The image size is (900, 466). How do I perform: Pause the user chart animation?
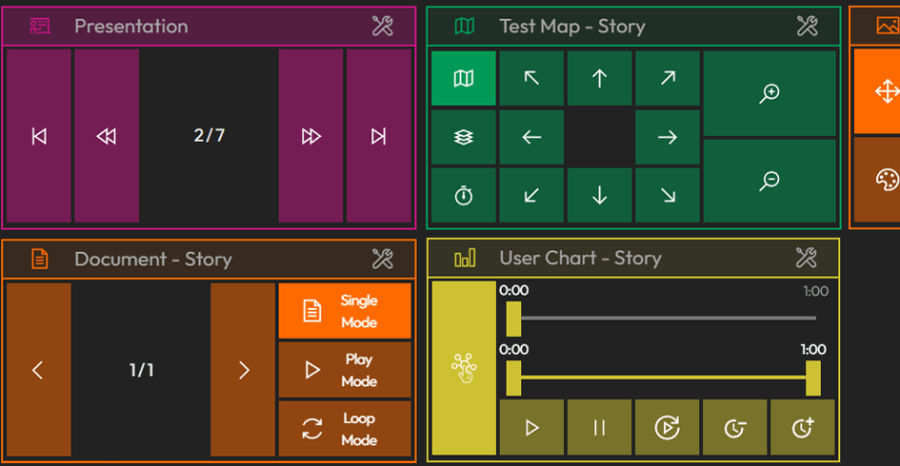click(600, 428)
